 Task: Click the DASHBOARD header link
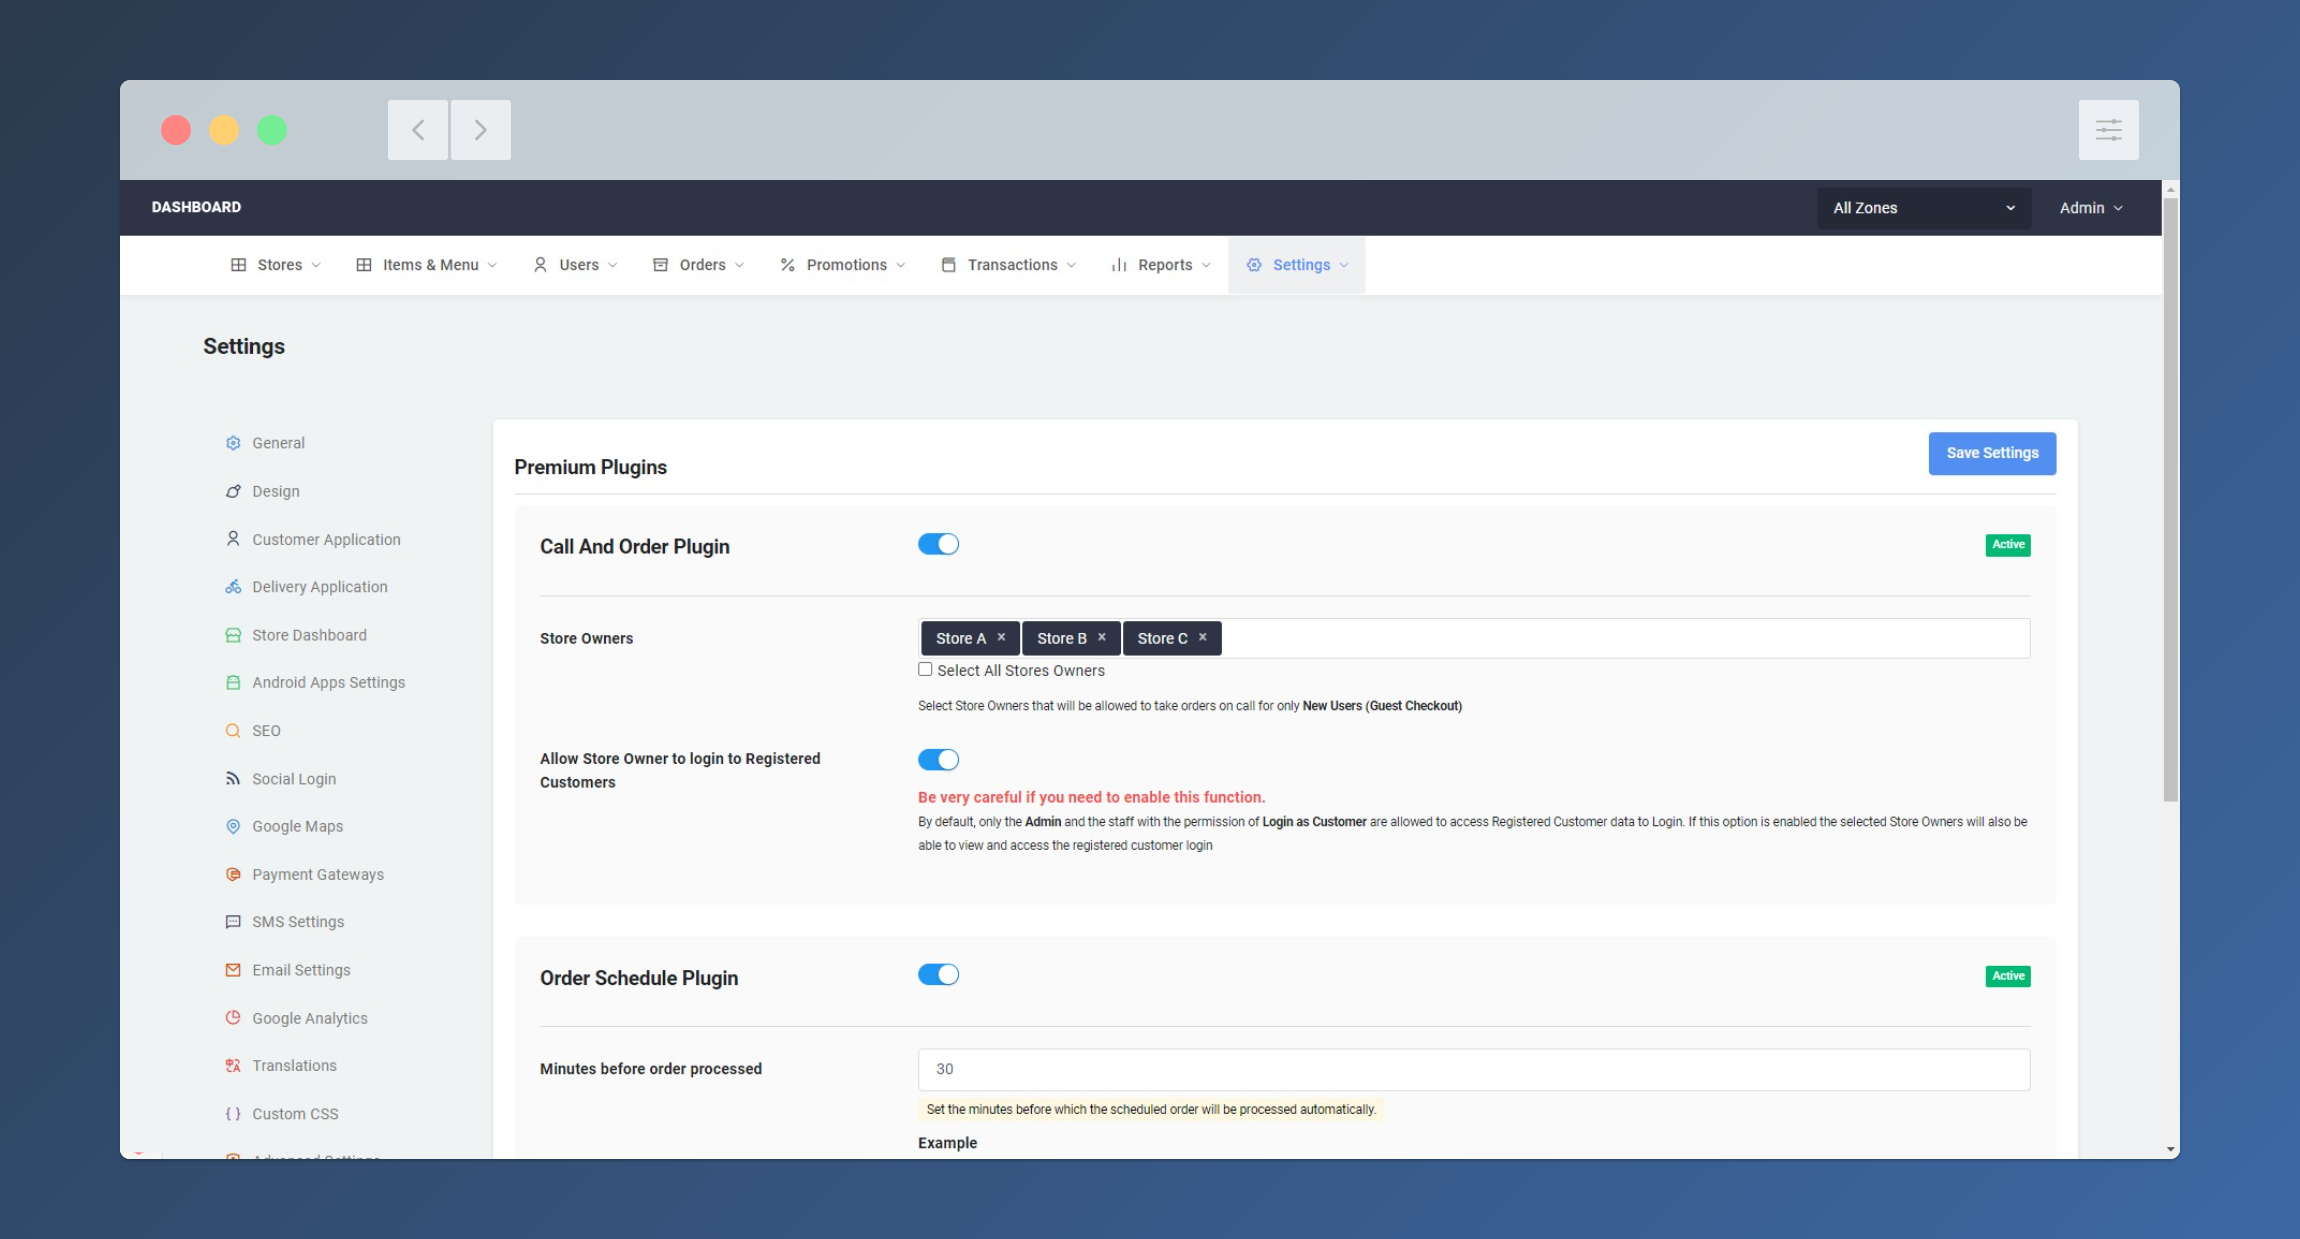196,207
